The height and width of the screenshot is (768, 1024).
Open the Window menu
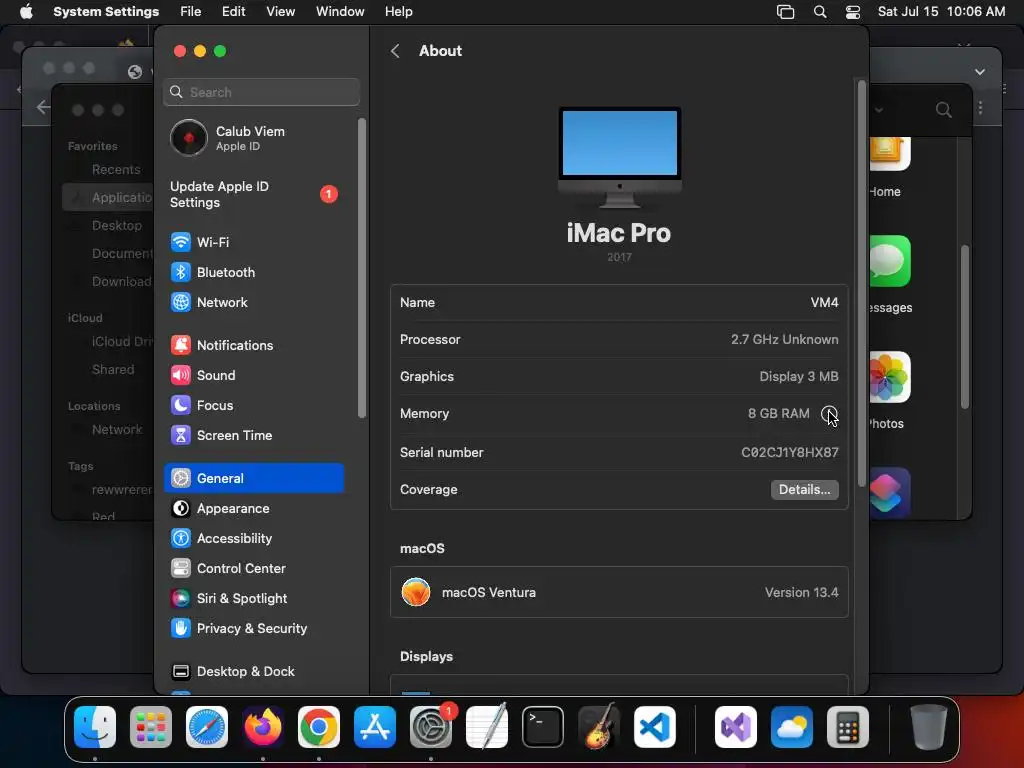point(340,11)
